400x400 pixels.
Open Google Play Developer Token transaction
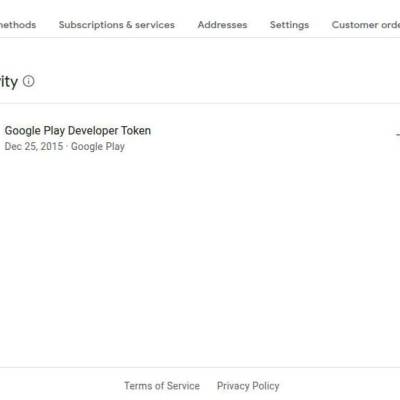coord(78,131)
